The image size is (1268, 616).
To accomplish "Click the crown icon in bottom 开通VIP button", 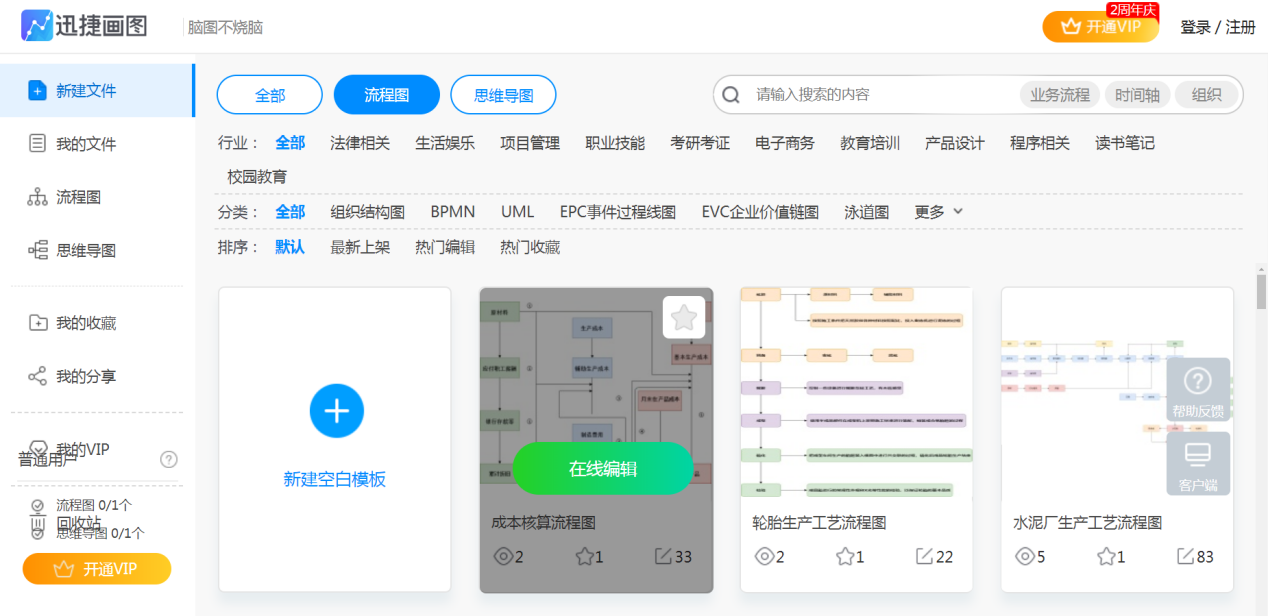I will coord(64,569).
